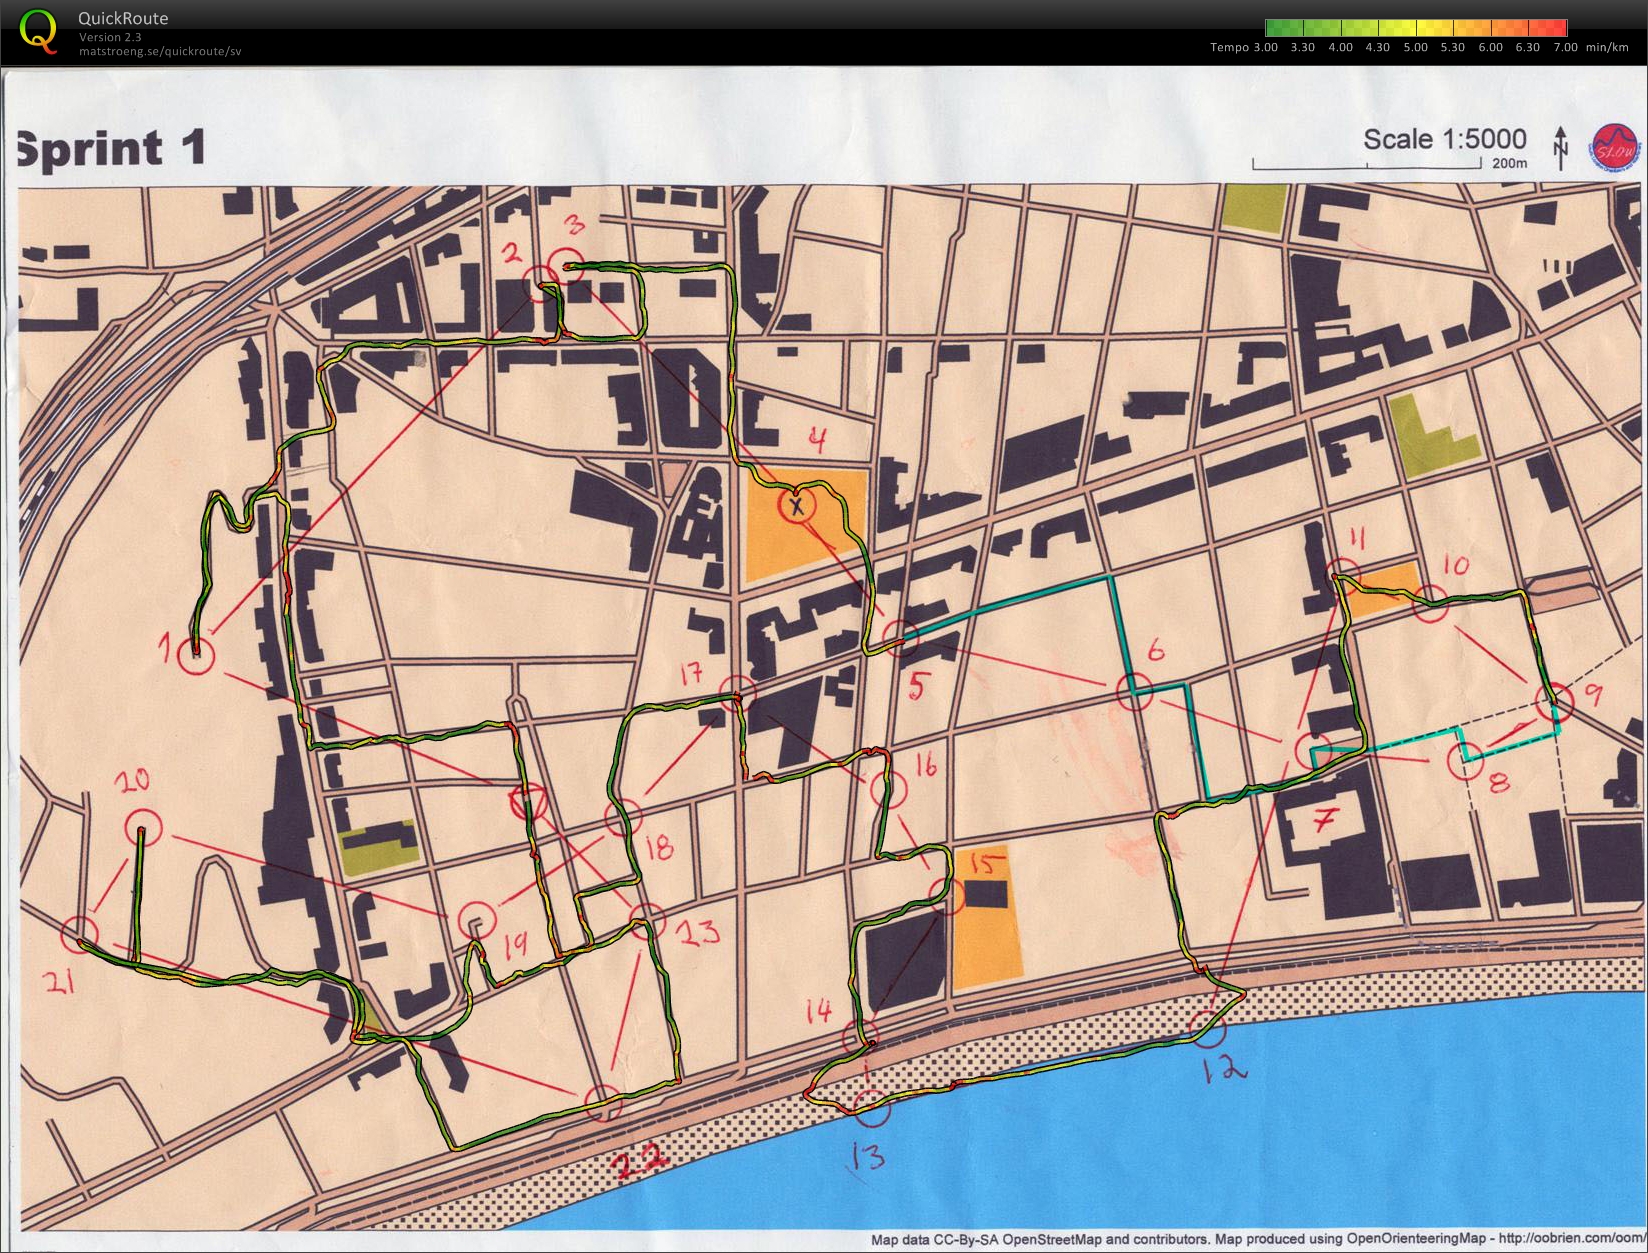
Task: Click the Scale 1:5000 label
Action: [x=1445, y=139]
